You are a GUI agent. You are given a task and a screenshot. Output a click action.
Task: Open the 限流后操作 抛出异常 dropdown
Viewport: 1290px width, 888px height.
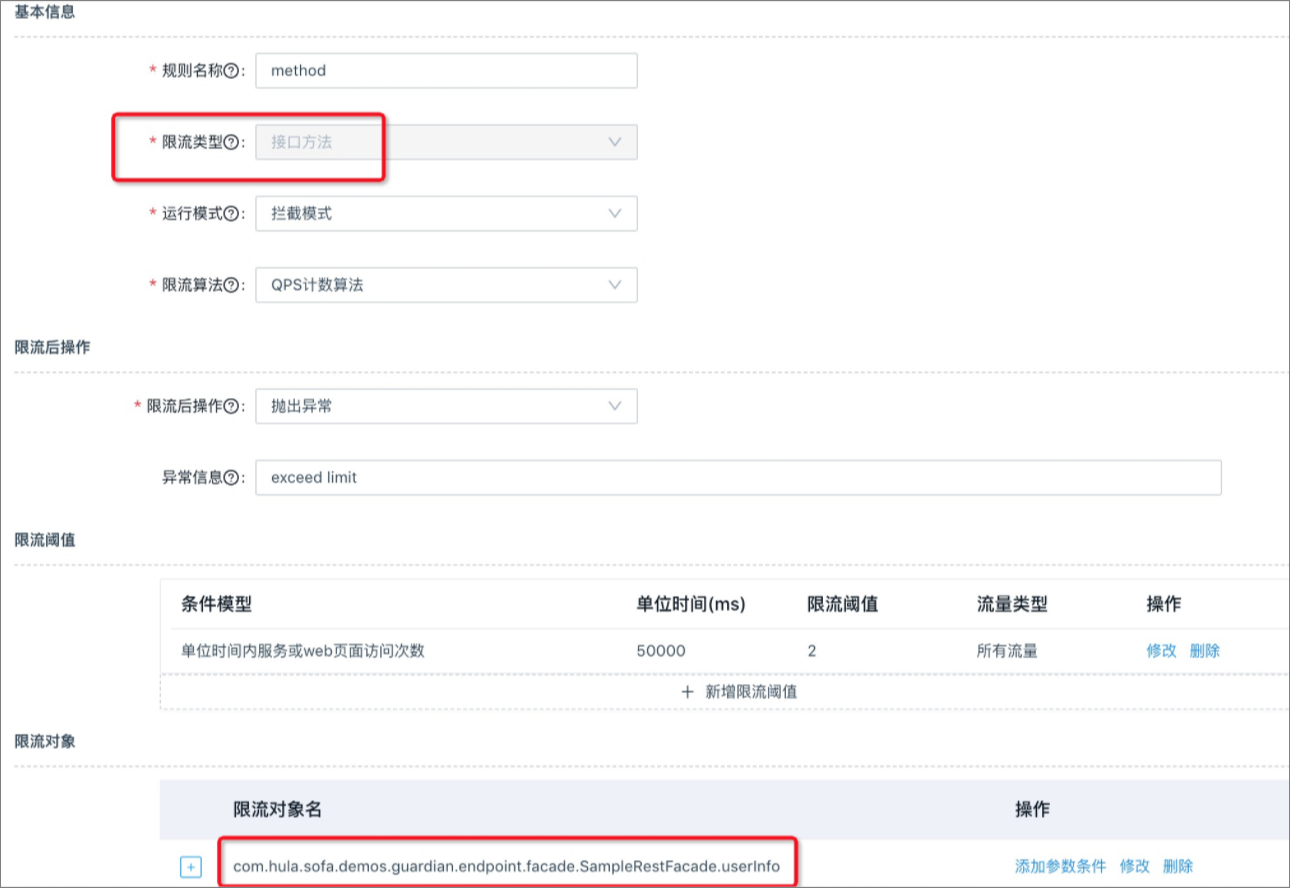click(446, 406)
